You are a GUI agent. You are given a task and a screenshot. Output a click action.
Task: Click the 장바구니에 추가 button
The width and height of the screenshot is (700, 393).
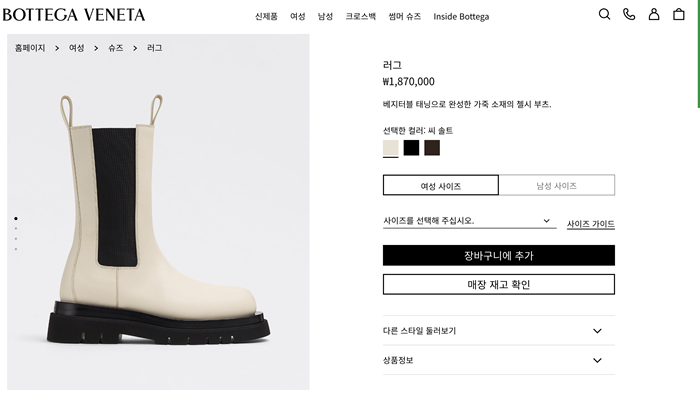pos(499,255)
